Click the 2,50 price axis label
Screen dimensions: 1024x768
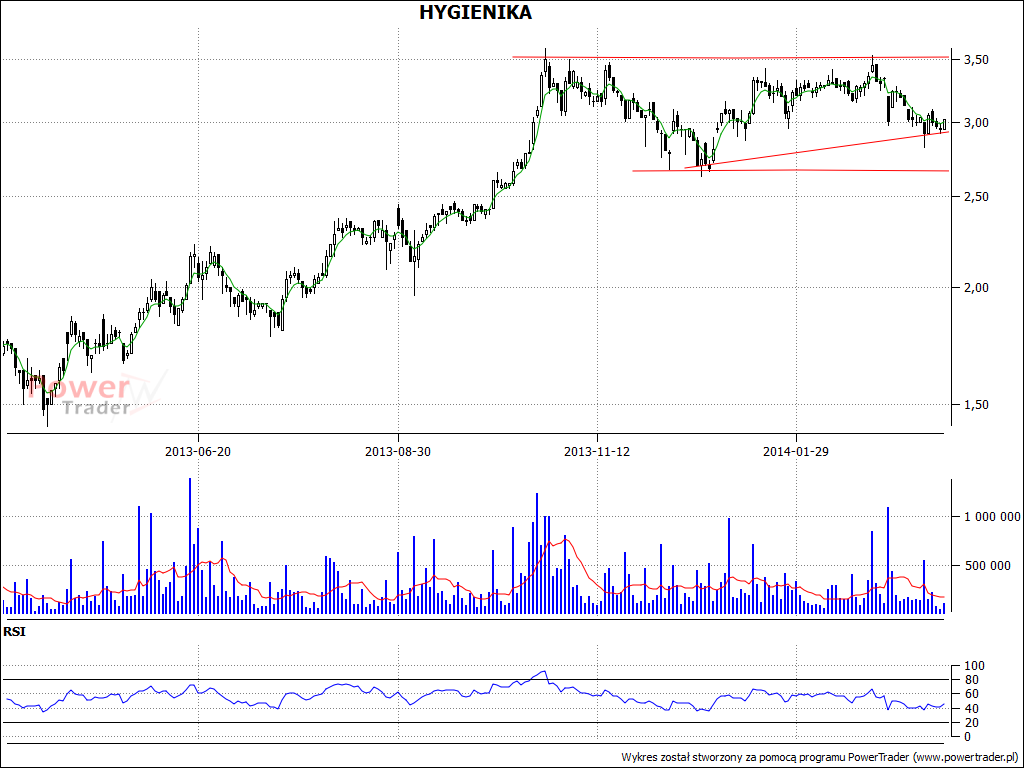[x=976, y=197]
